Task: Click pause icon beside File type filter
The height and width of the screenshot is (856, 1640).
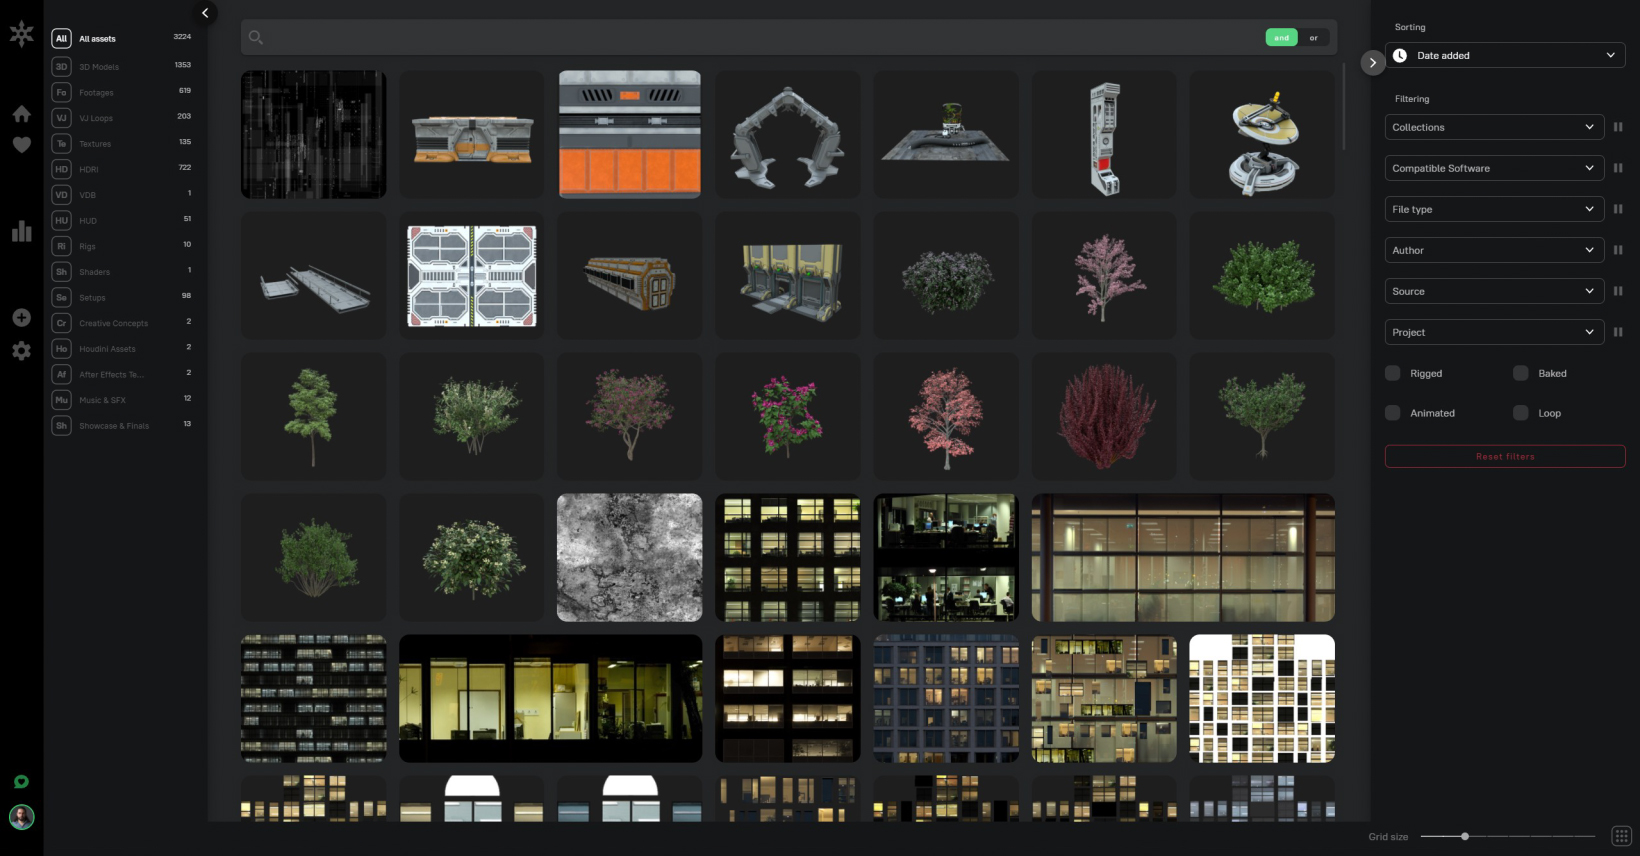Action: 1618,209
